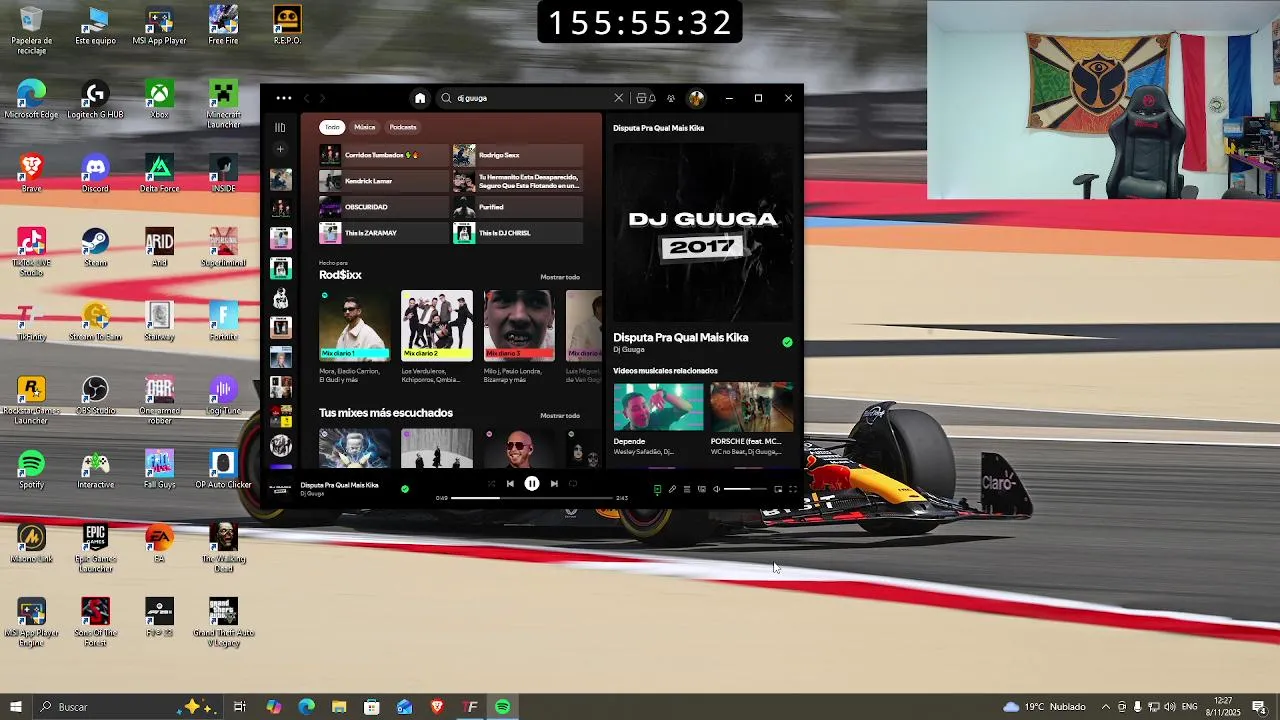Open Friend Activity icon
Viewport: 1280px width, 720px height.
pos(671,98)
